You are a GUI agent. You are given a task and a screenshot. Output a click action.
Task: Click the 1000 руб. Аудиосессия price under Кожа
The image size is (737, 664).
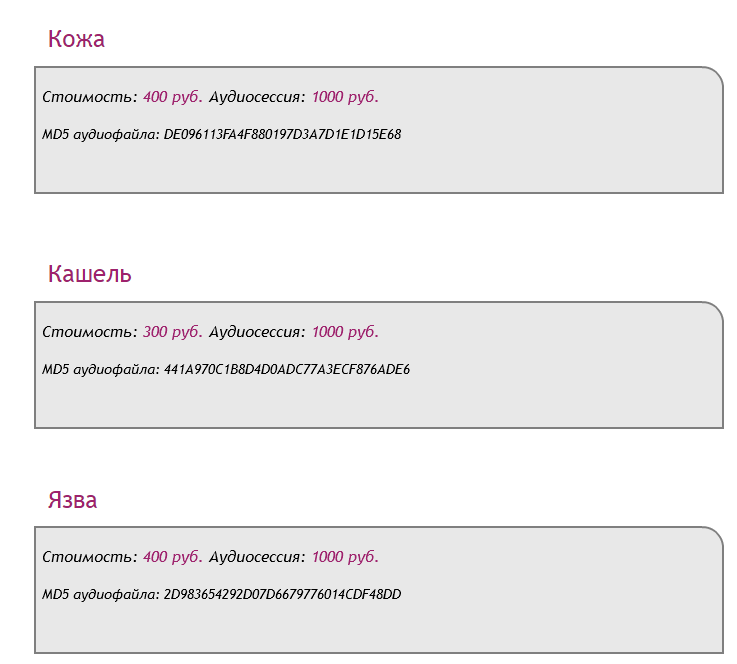click(x=345, y=97)
